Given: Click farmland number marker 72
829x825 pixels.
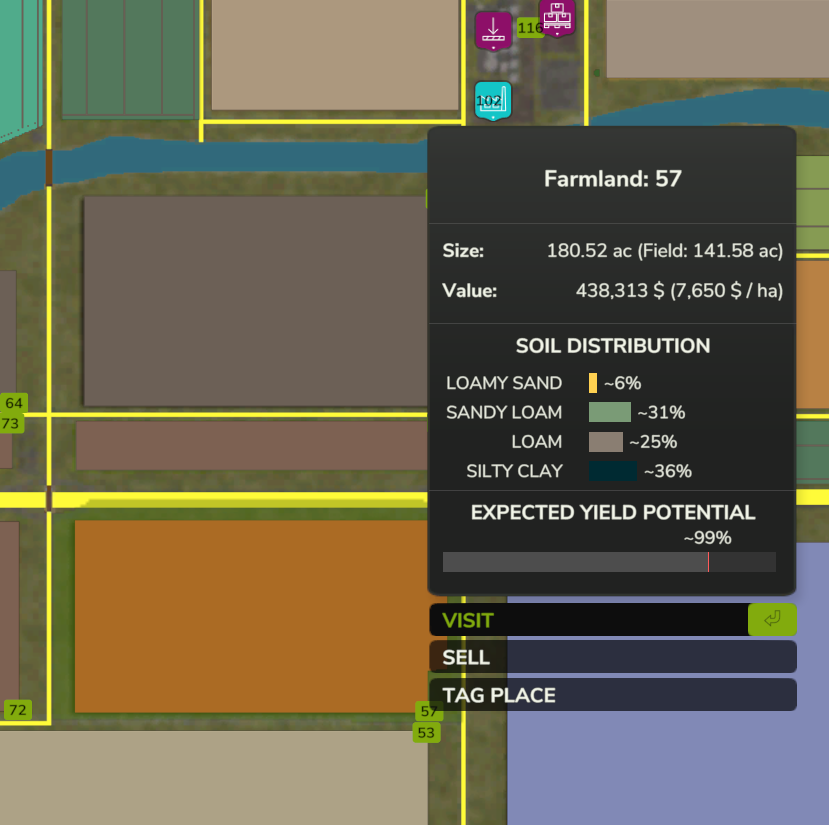Looking at the screenshot, I should pyautogui.click(x=18, y=710).
